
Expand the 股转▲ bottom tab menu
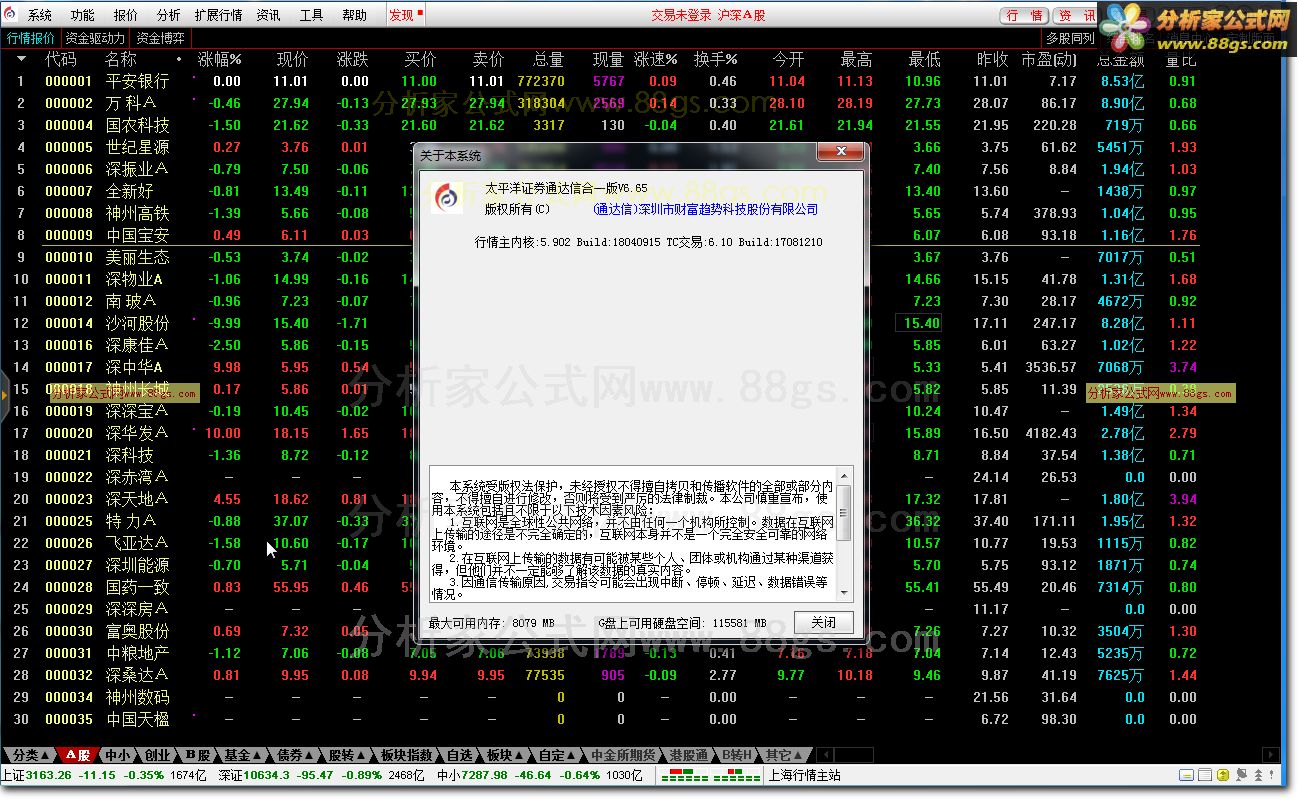349,755
